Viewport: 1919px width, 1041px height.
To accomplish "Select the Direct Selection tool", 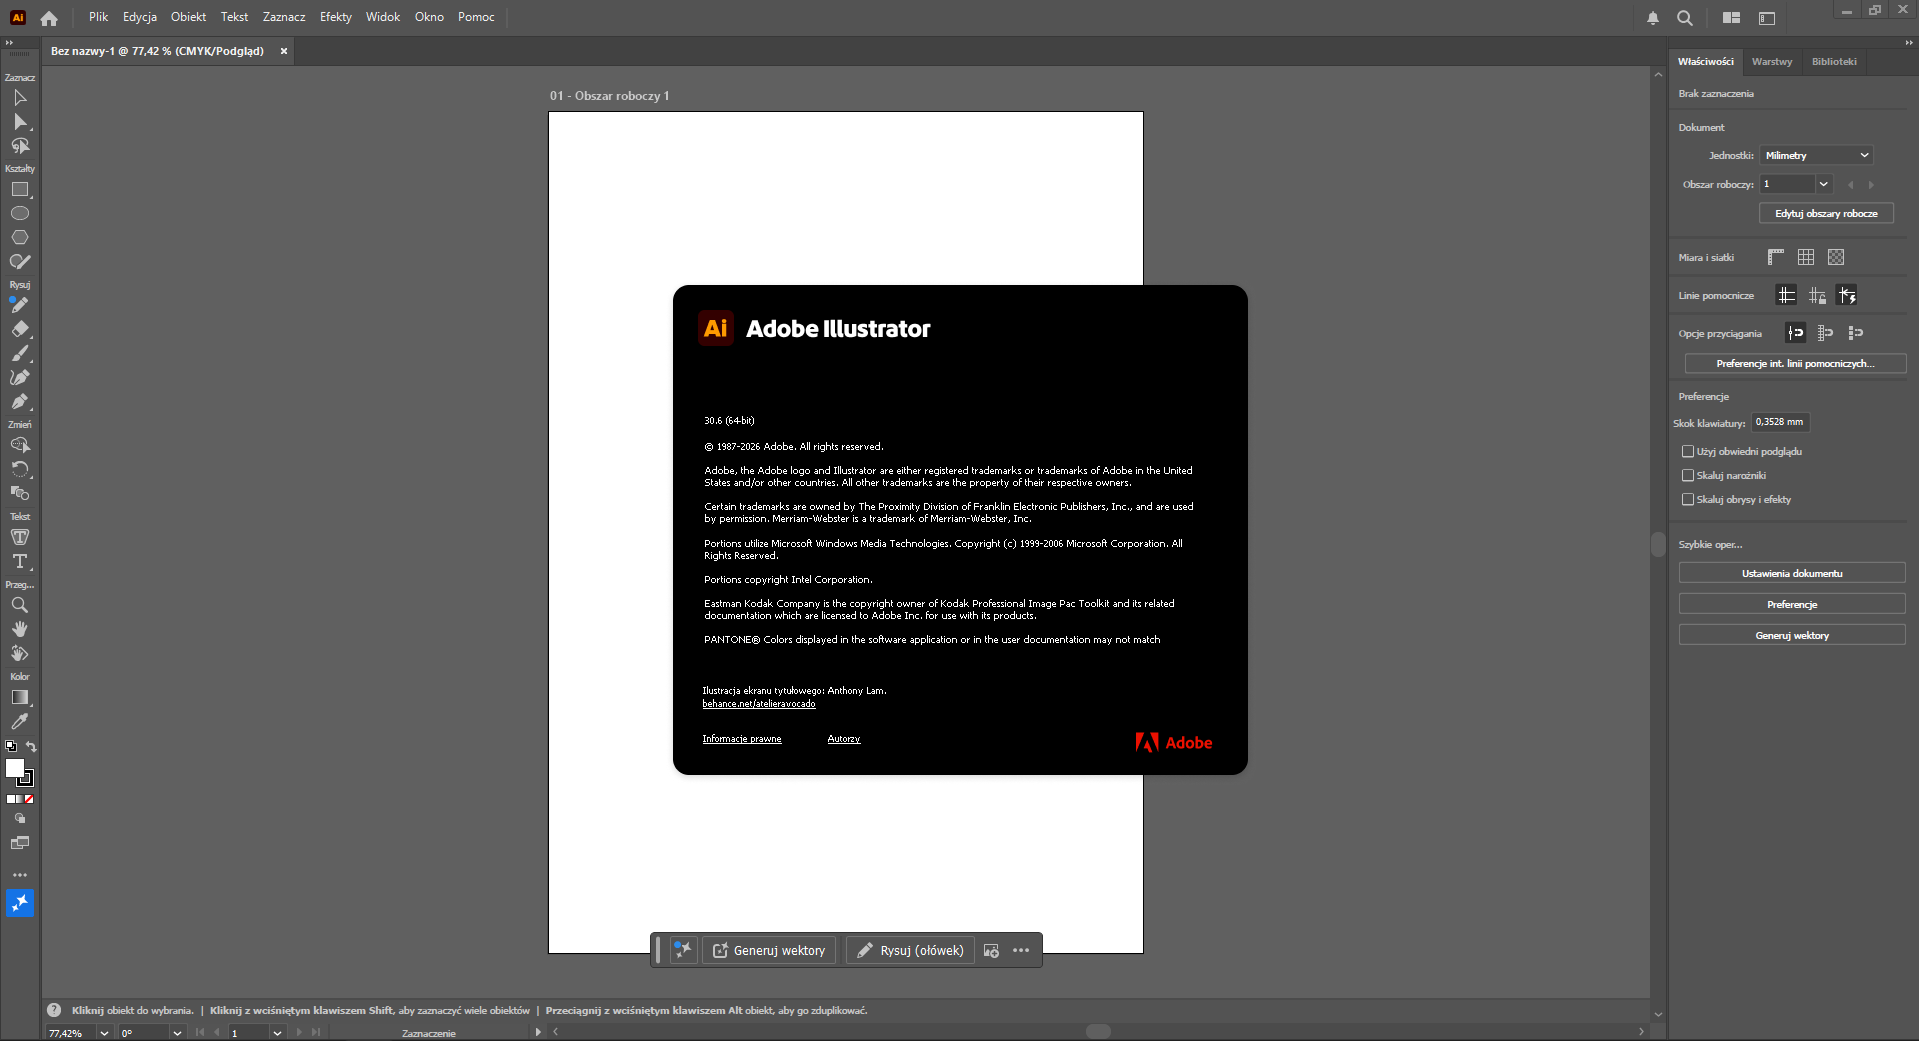I will [x=20, y=122].
